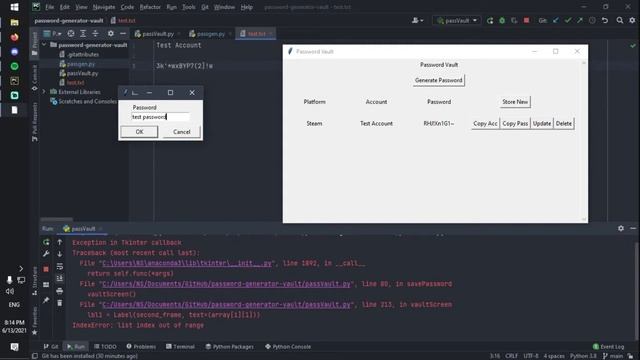This screenshot has width=640, height=360.
Task: Expand all in Project tool window
Action: 83,33
